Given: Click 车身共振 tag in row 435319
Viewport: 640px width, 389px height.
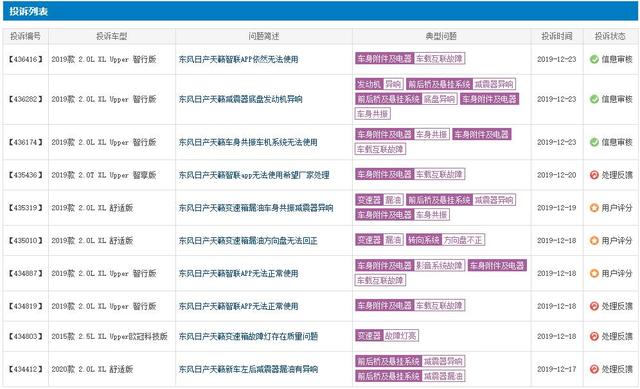Looking at the screenshot, I should point(432,214).
